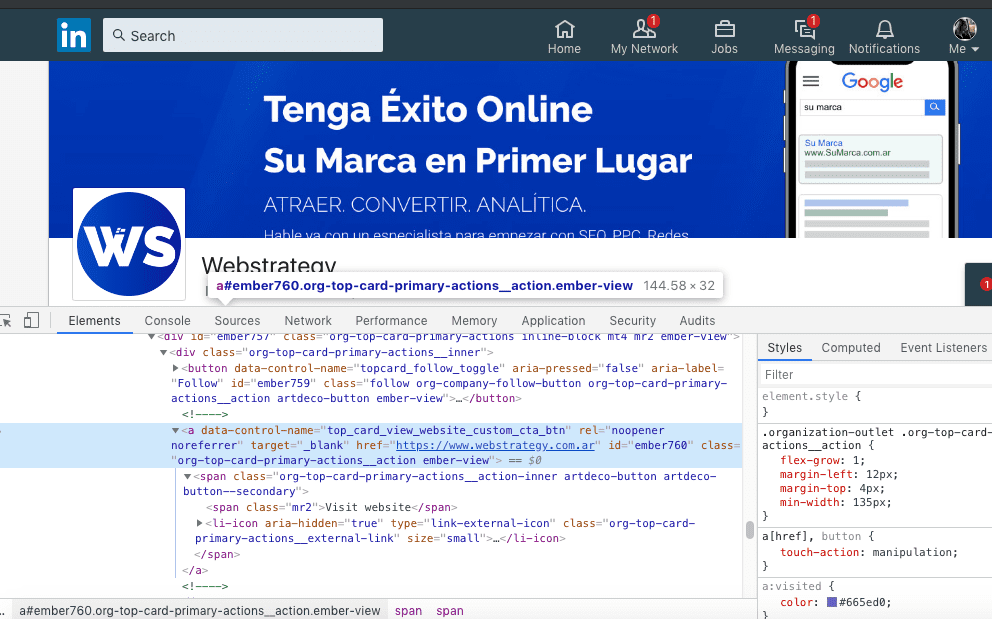Viewport: 992px width, 619px height.
Task: Click the Webstrategy company name heading
Action: [269, 265]
